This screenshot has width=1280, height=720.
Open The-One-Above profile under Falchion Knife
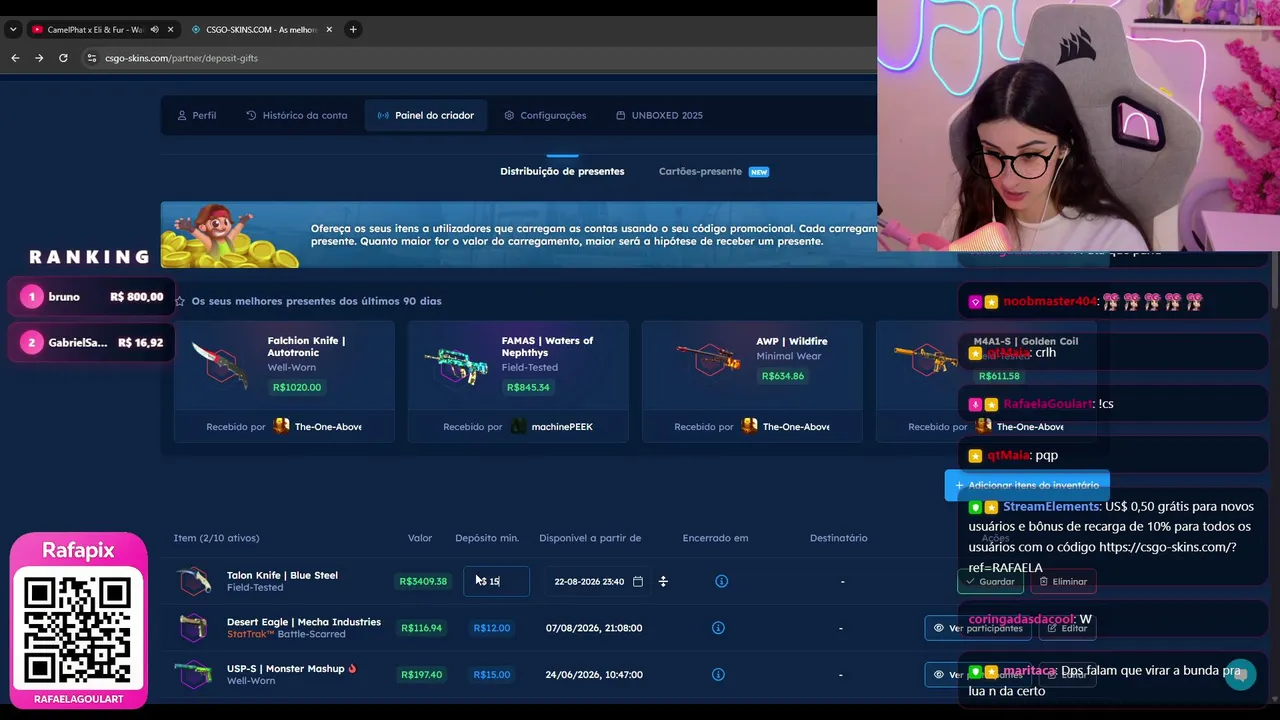(319, 427)
